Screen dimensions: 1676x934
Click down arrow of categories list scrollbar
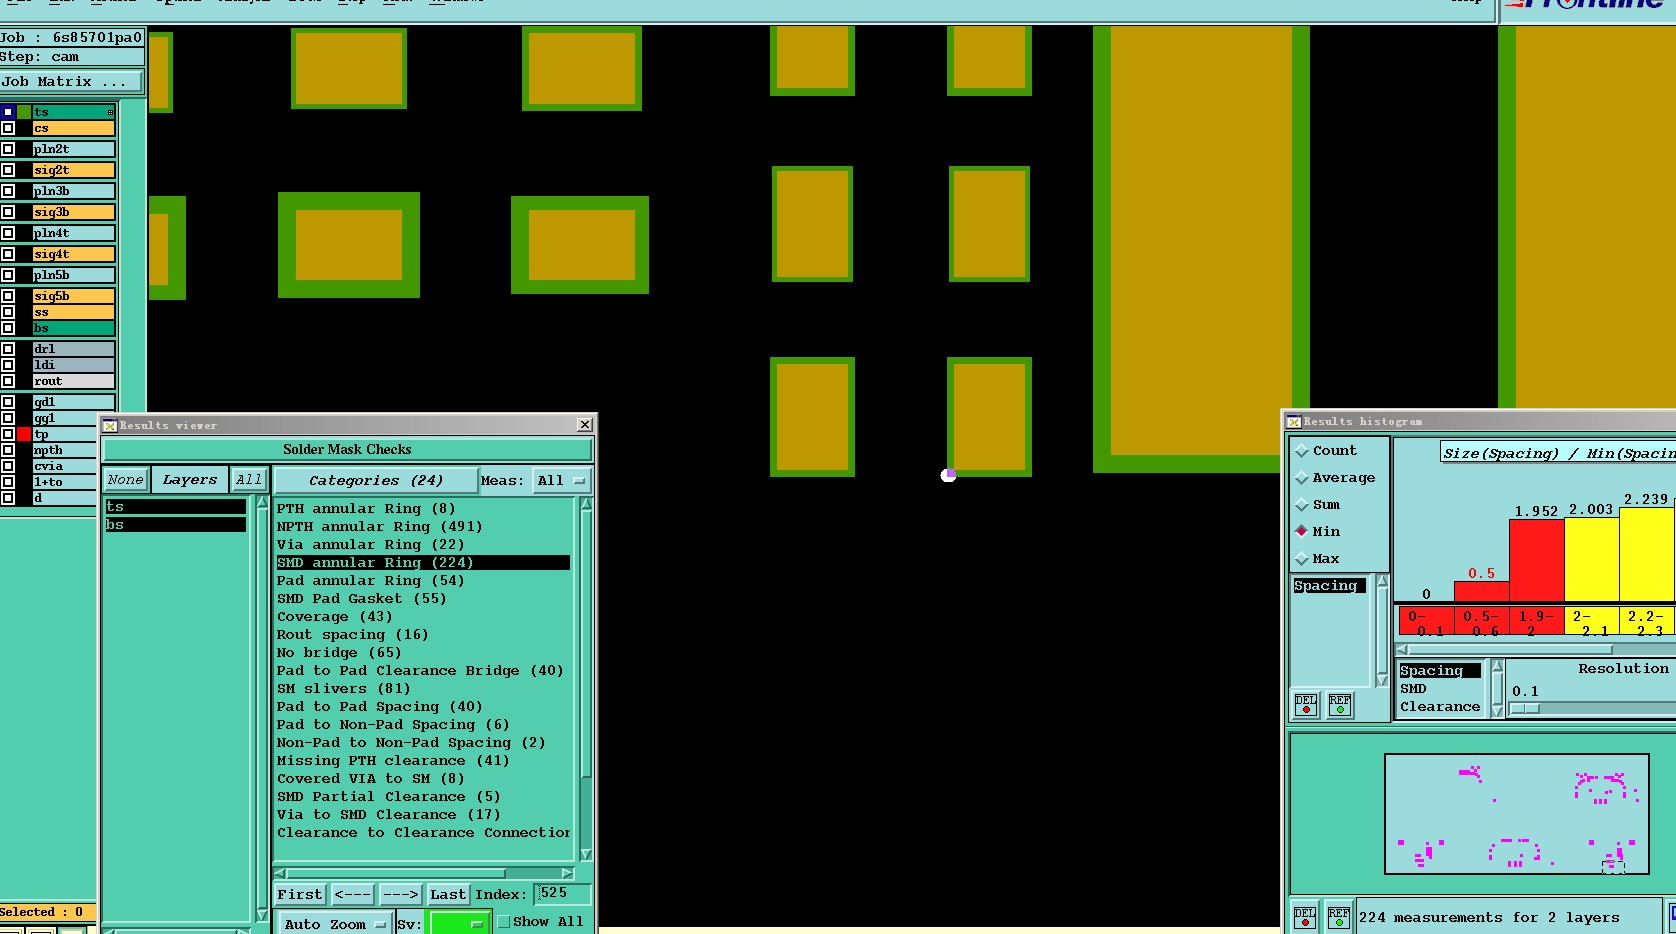(586, 855)
